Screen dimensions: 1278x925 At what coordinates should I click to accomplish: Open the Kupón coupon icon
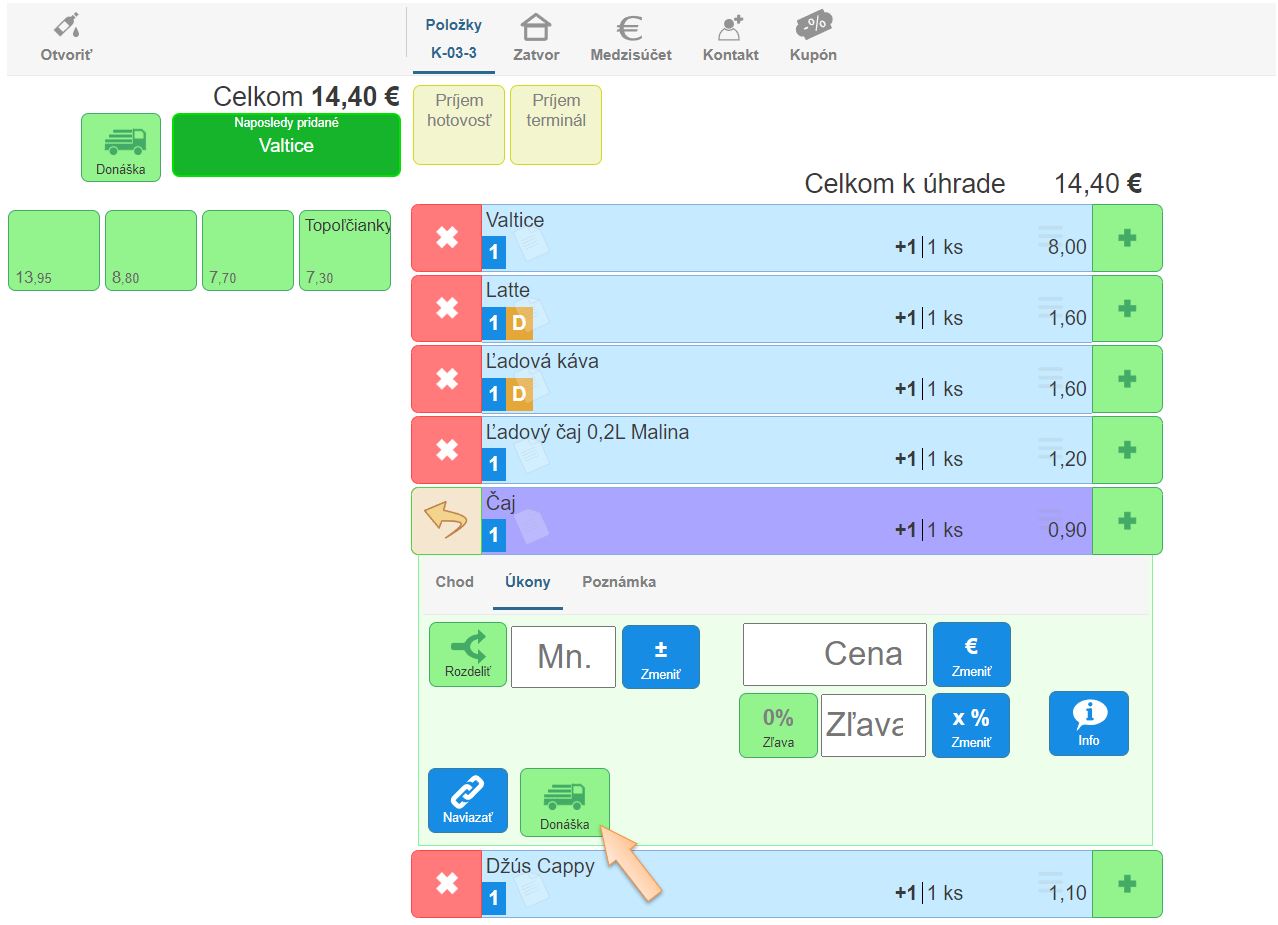click(813, 26)
